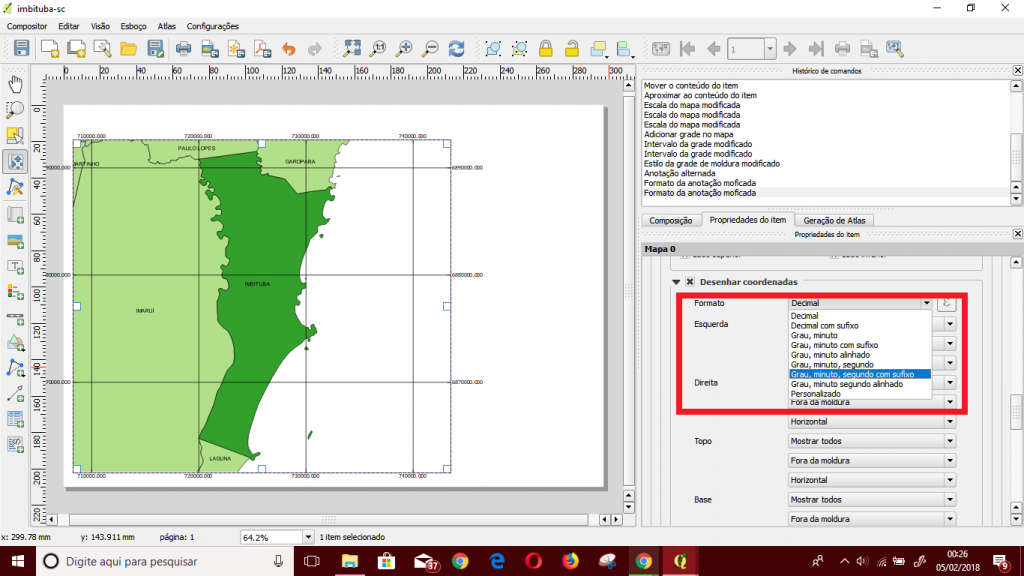The image size is (1024, 576).
Task: Open the Atlas menu
Action: pyautogui.click(x=166, y=26)
